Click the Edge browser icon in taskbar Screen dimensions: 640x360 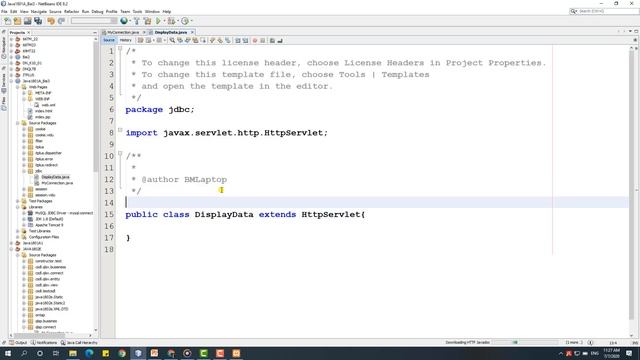(89, 353)
